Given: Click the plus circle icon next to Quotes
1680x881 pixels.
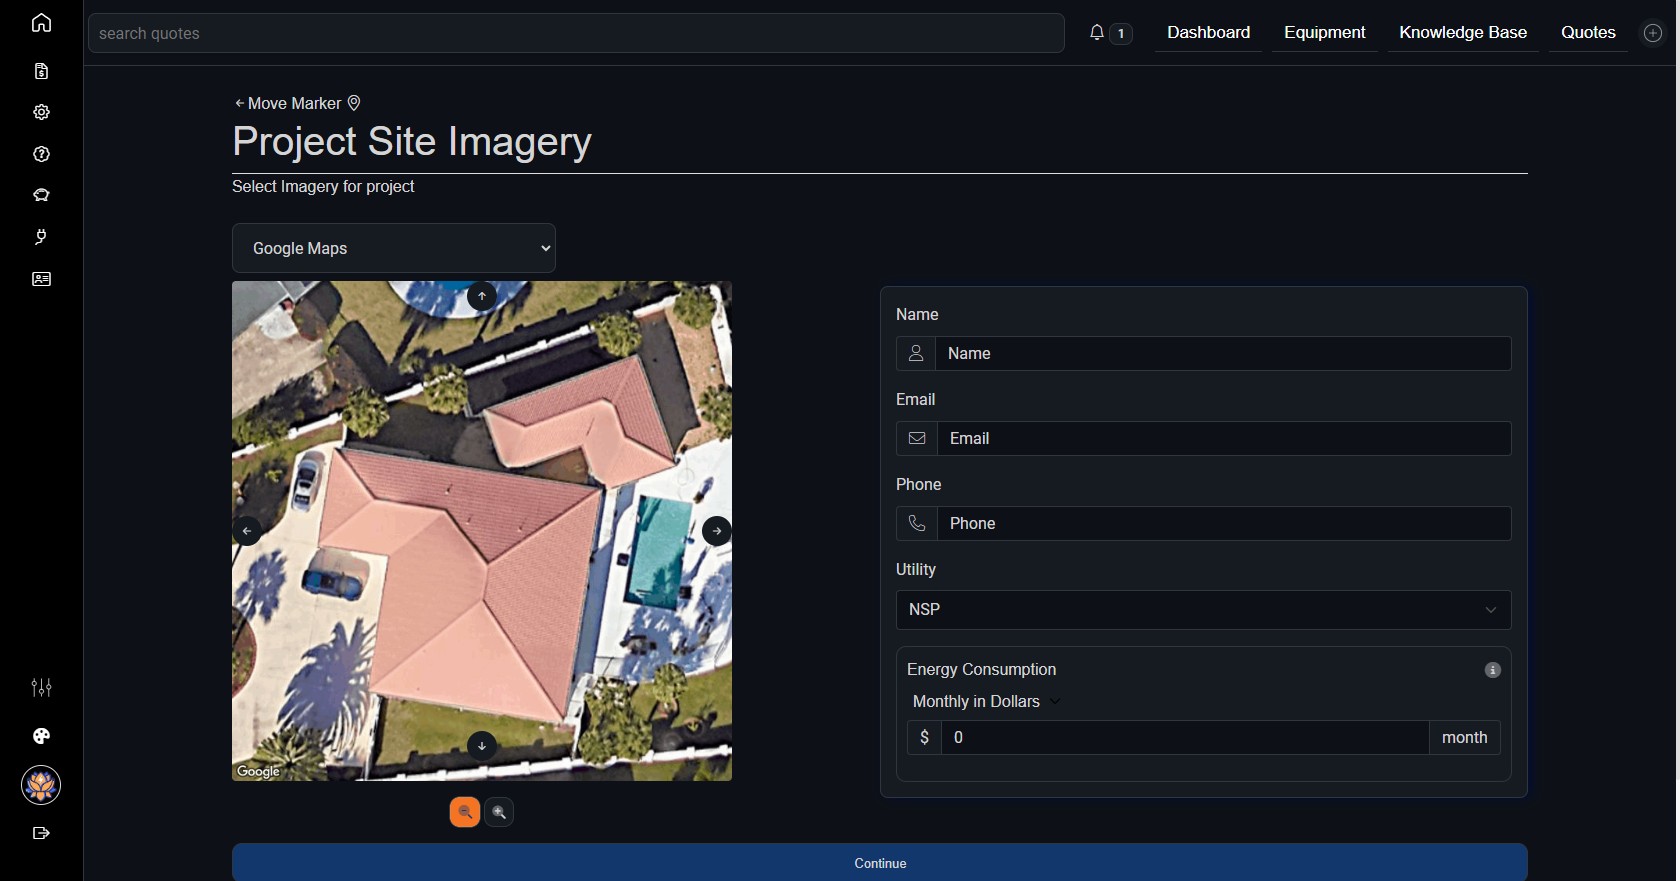Looking at the screenshot, I should (1653, 33).
